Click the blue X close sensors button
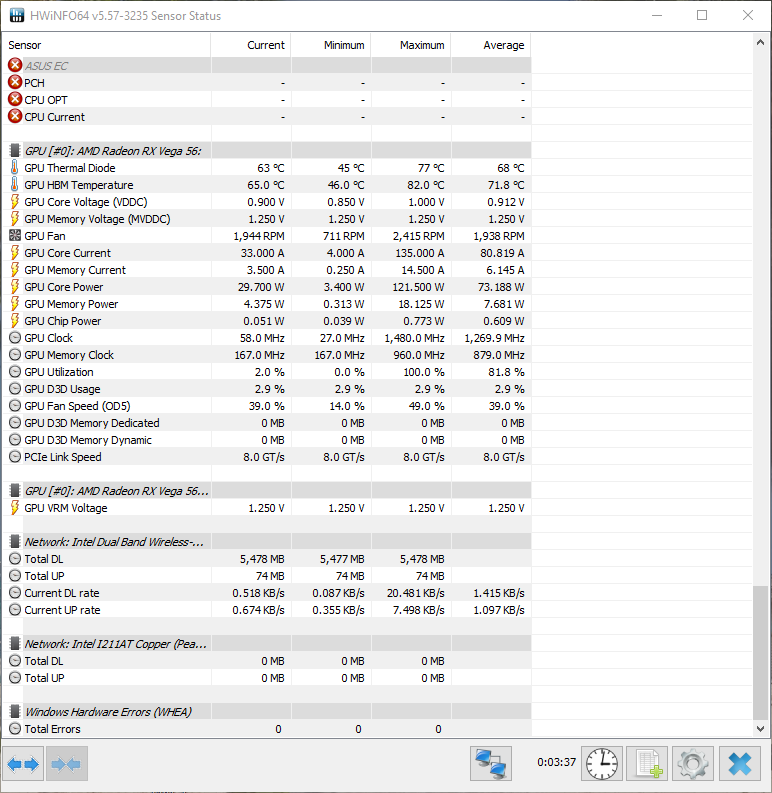 click(740, 764)
